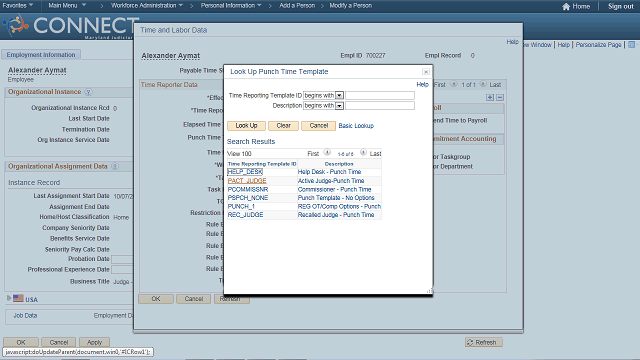Delete row with minus icon
Screen dimensions: 640x360
500,98
